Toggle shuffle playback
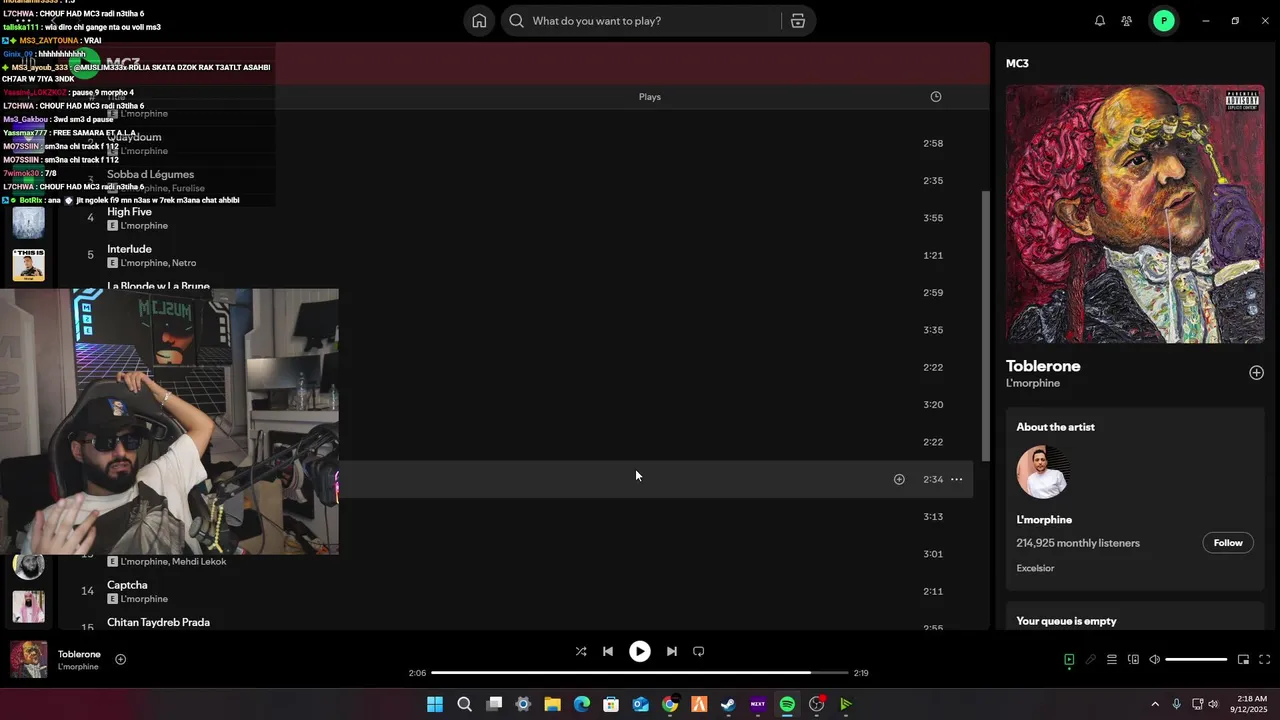The image size is (1280, 720). tap(581, 651)
